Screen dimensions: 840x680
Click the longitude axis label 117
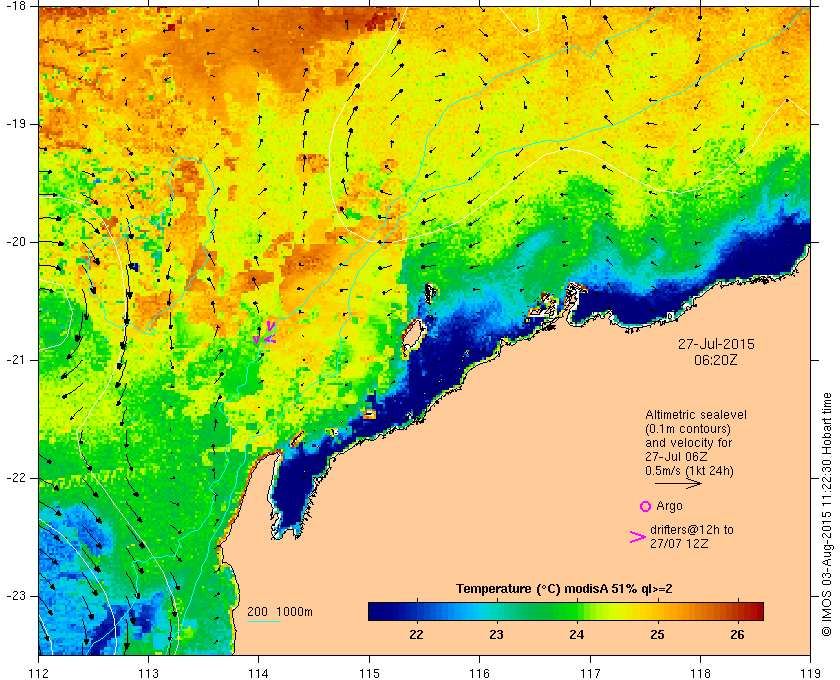[590, 672]
